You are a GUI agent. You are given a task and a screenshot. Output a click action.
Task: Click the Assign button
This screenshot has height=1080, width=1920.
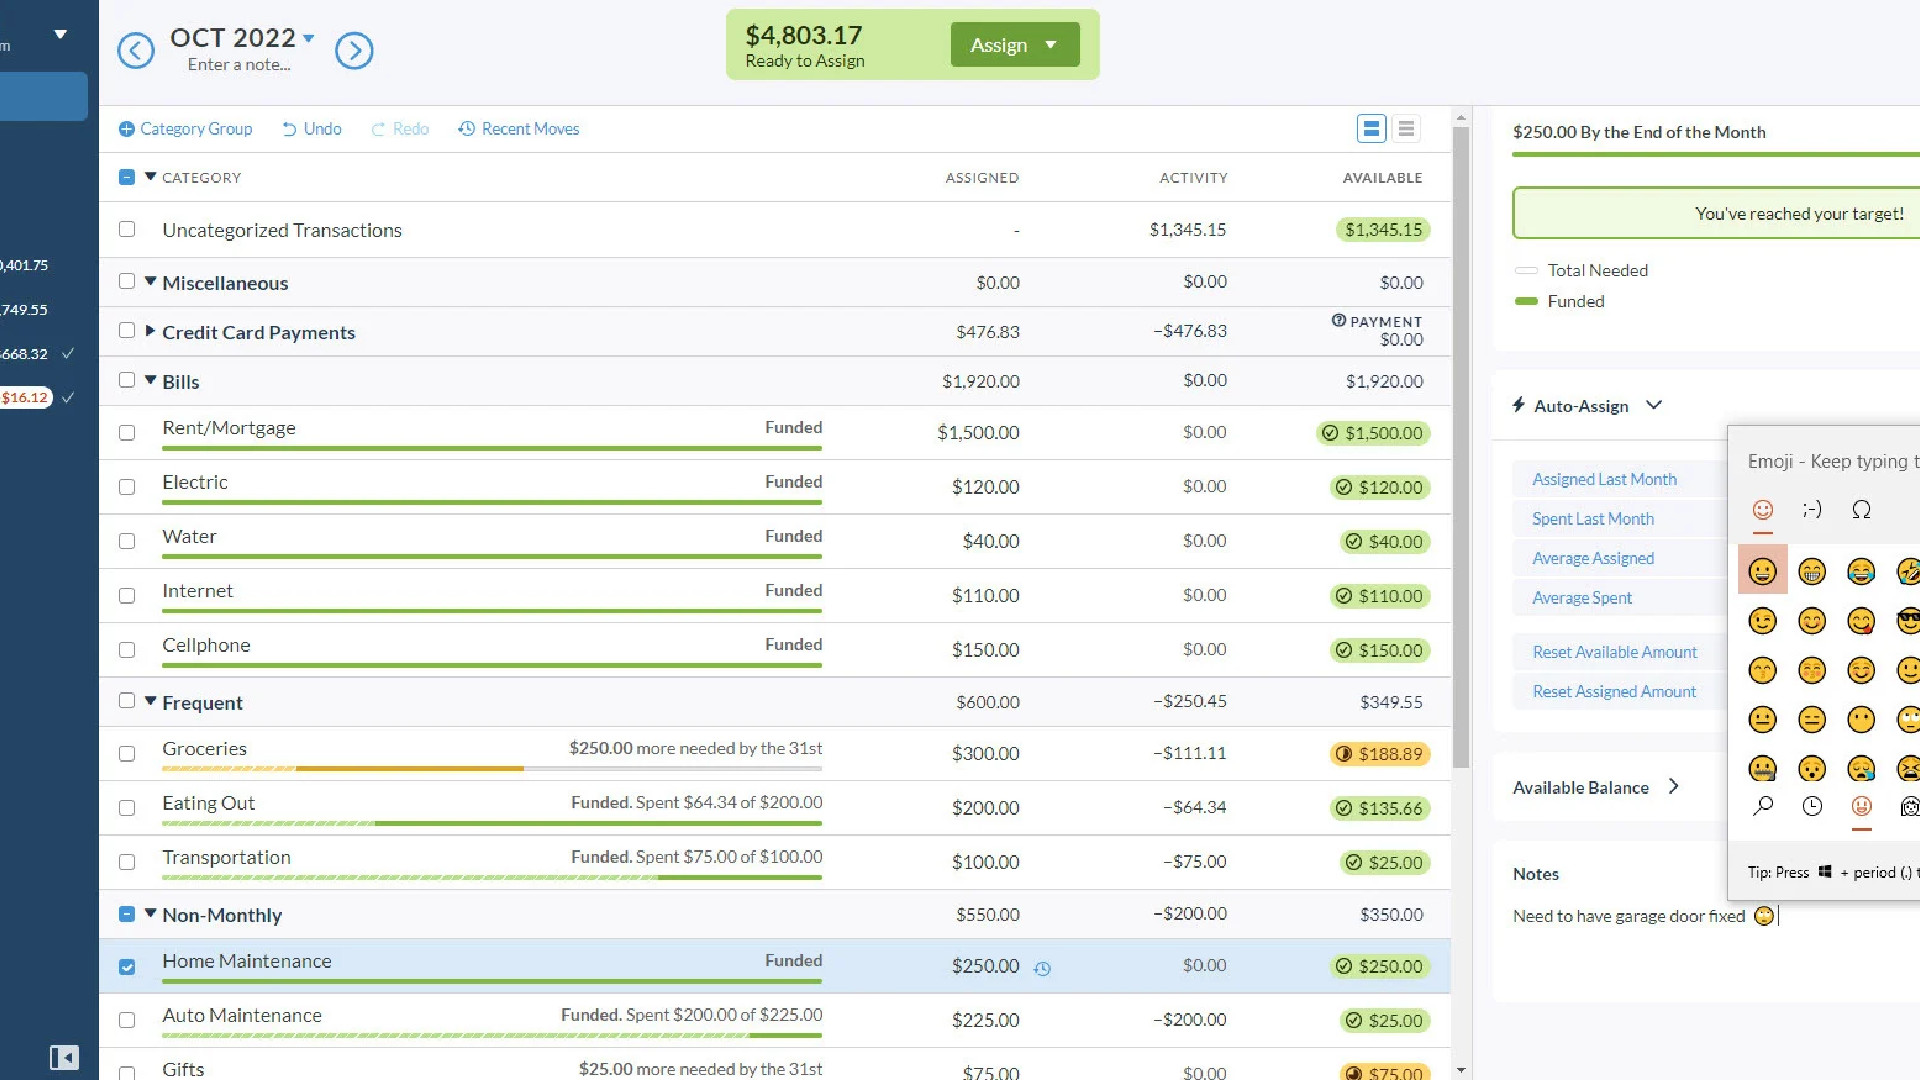999,44
